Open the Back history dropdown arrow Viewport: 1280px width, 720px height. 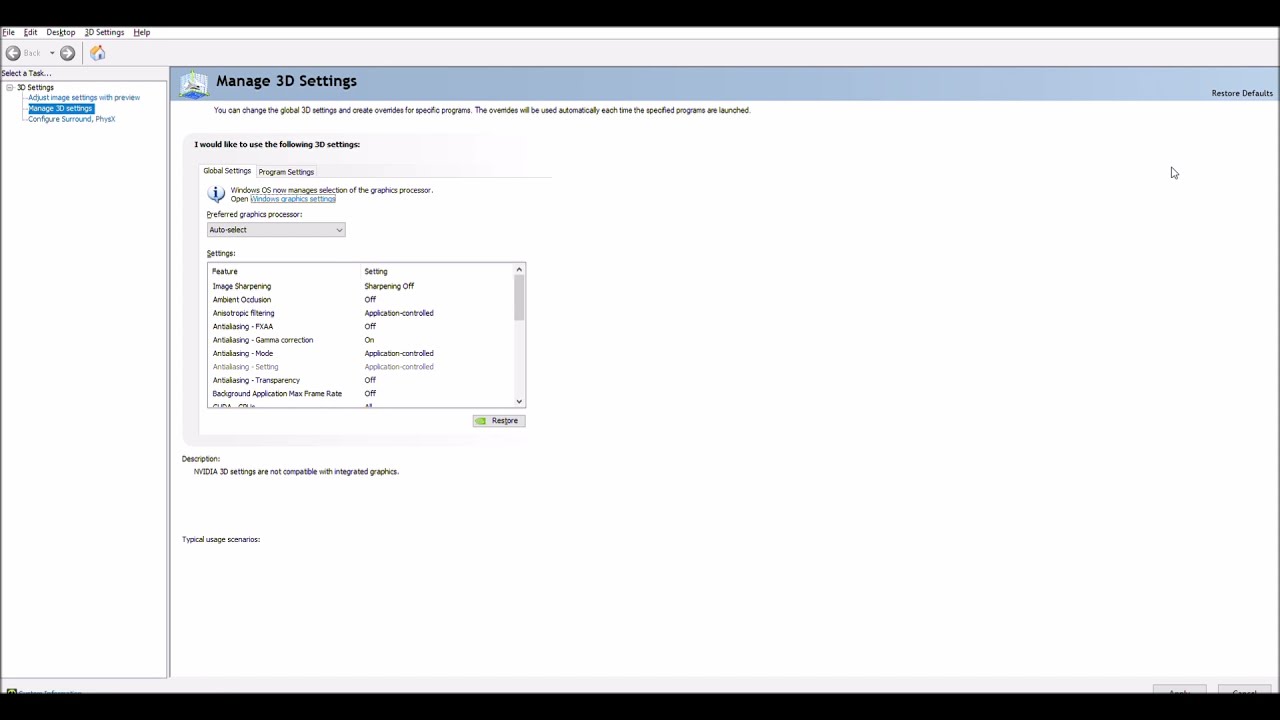[52, 53]
